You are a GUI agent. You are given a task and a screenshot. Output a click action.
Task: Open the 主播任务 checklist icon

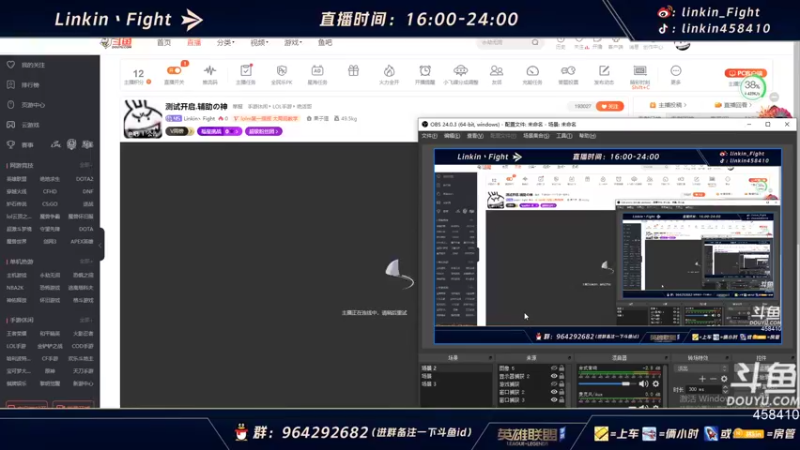click(x=246, y=70)
